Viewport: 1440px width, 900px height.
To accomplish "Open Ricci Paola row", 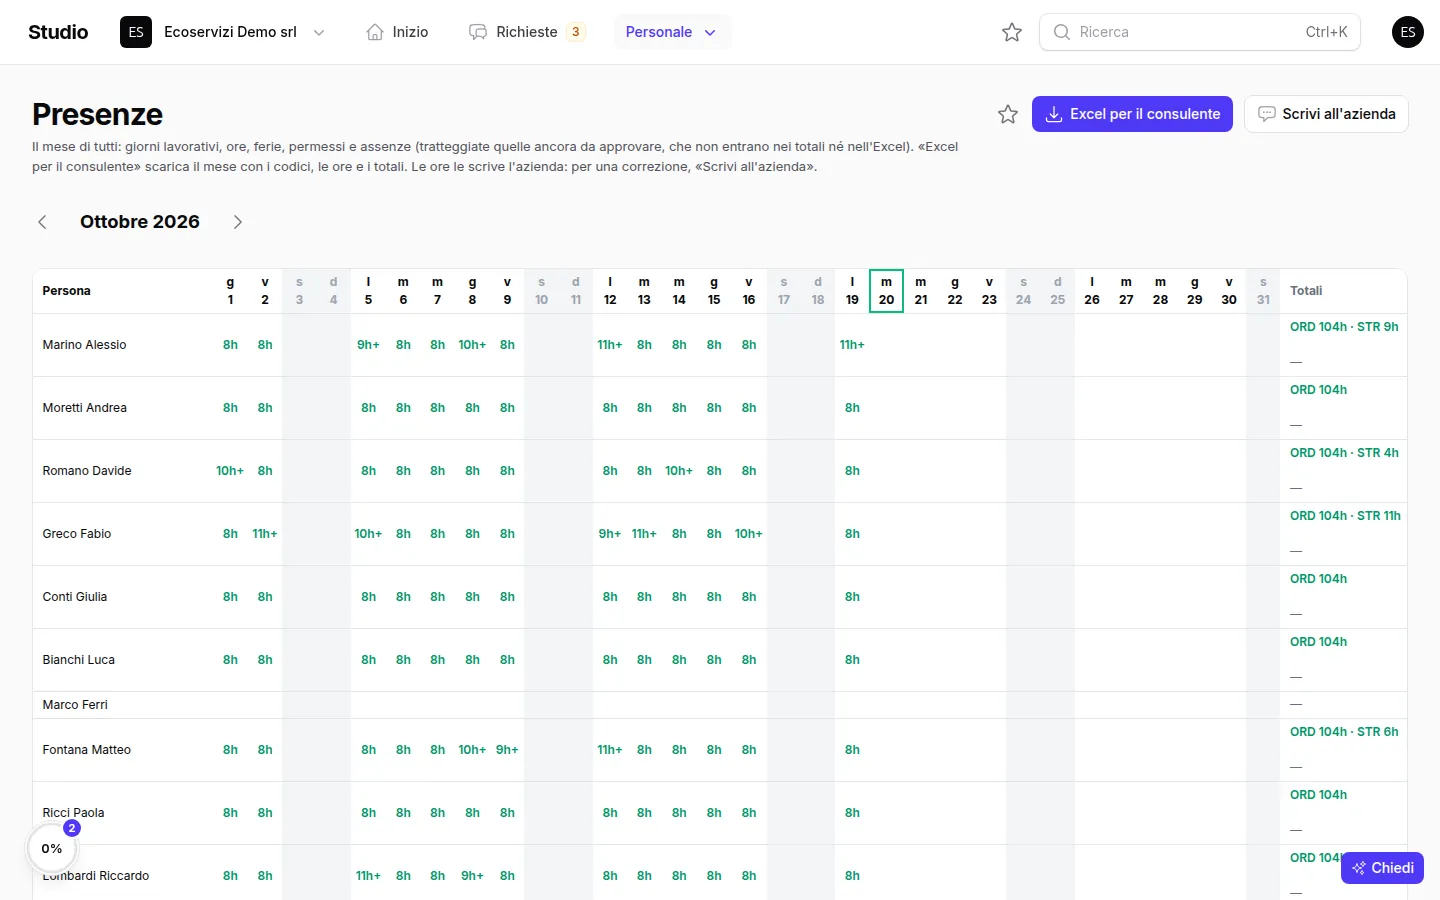I will (x=720, y=813).
